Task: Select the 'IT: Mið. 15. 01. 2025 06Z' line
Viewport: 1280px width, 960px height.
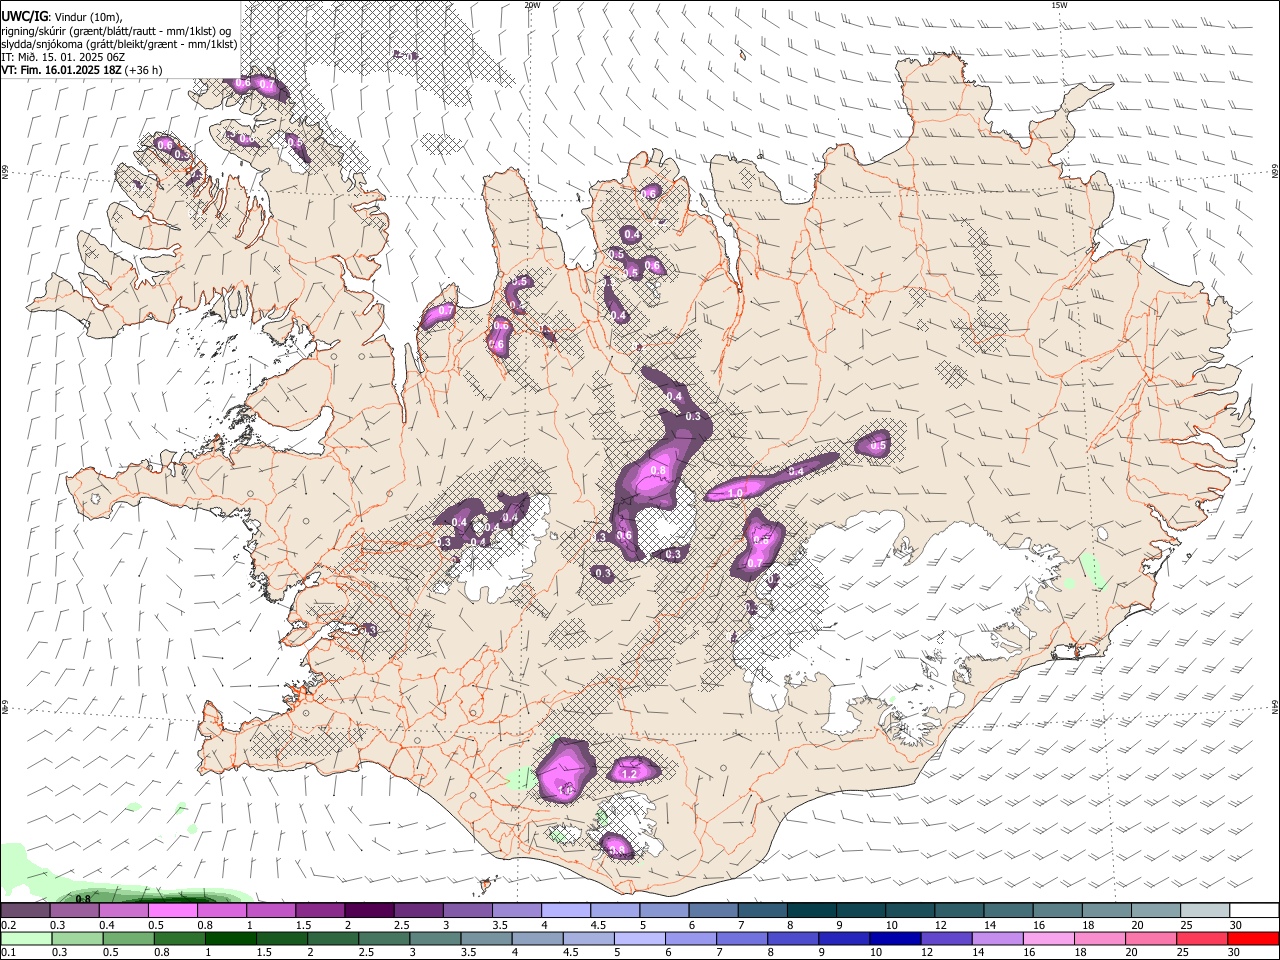Action: 64,57
